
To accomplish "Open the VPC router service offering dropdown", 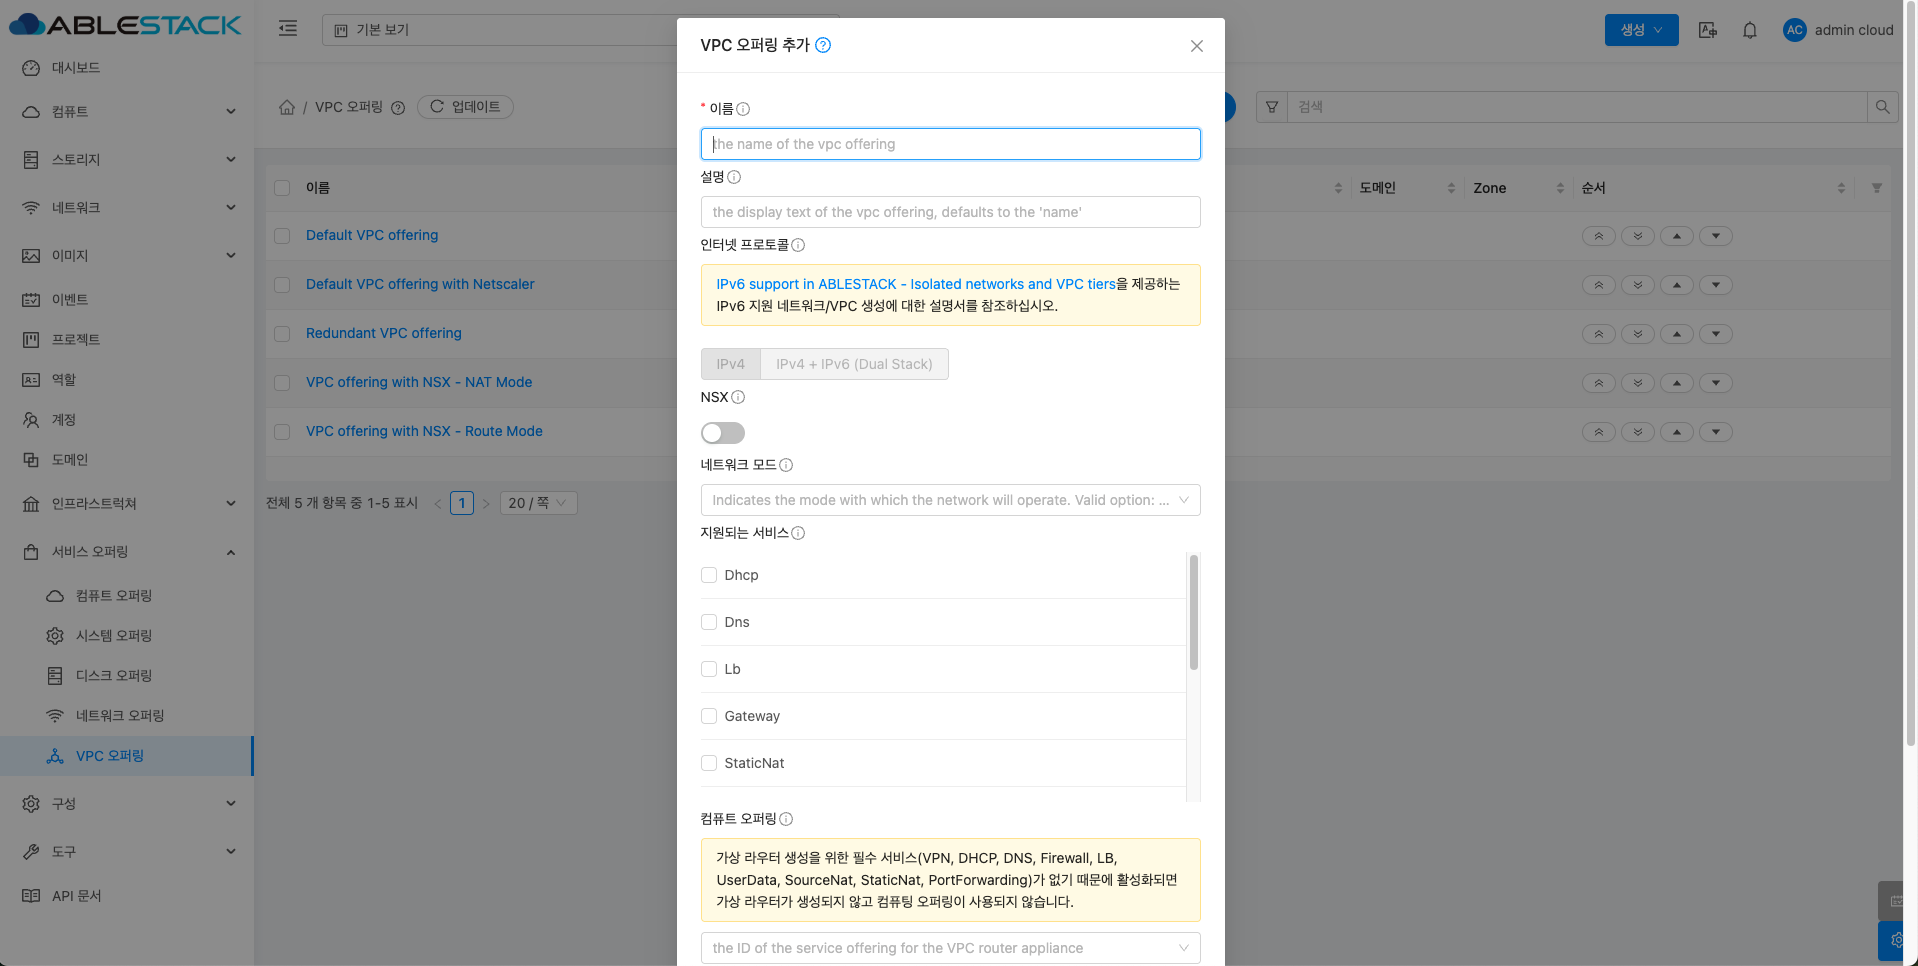I will click(x=950, y=948).
